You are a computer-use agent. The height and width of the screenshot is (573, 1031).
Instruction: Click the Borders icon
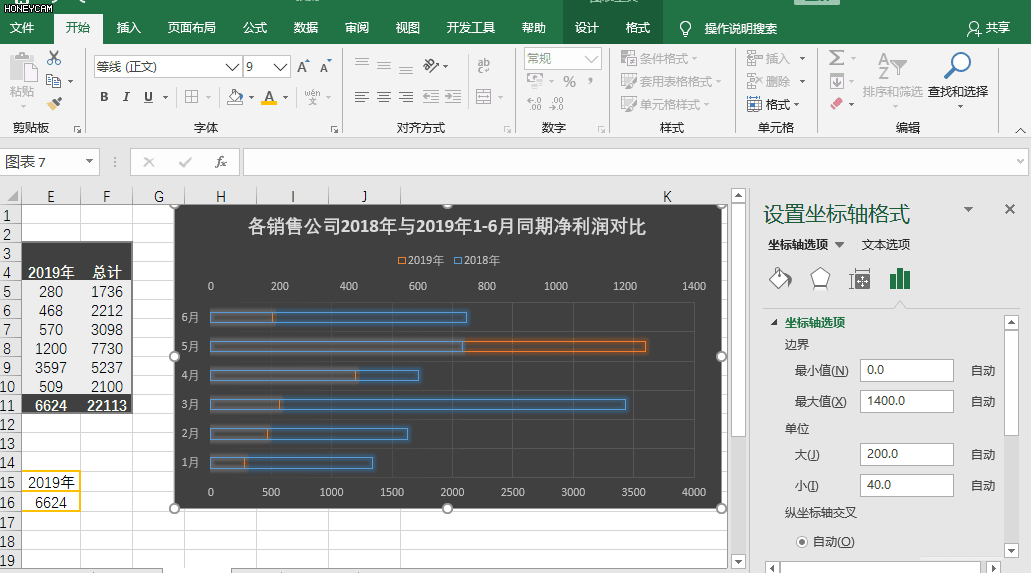(191, 97)
